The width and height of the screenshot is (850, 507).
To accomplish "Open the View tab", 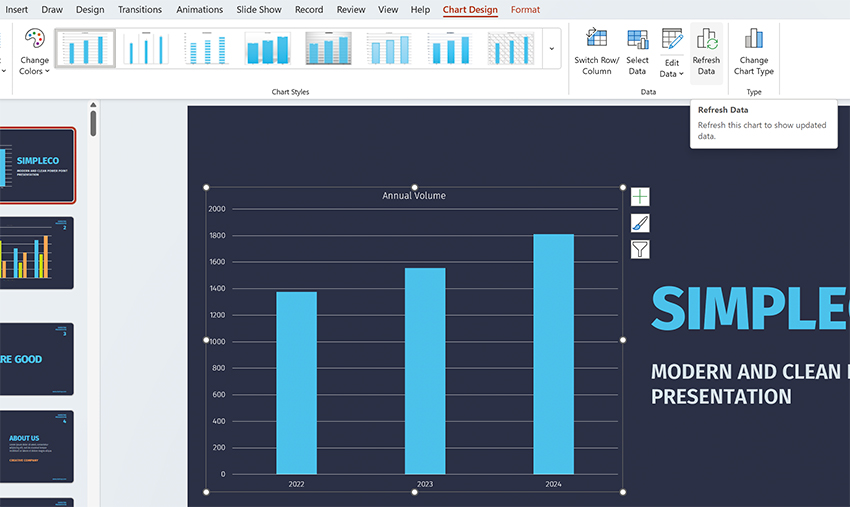I will [388, 9].
